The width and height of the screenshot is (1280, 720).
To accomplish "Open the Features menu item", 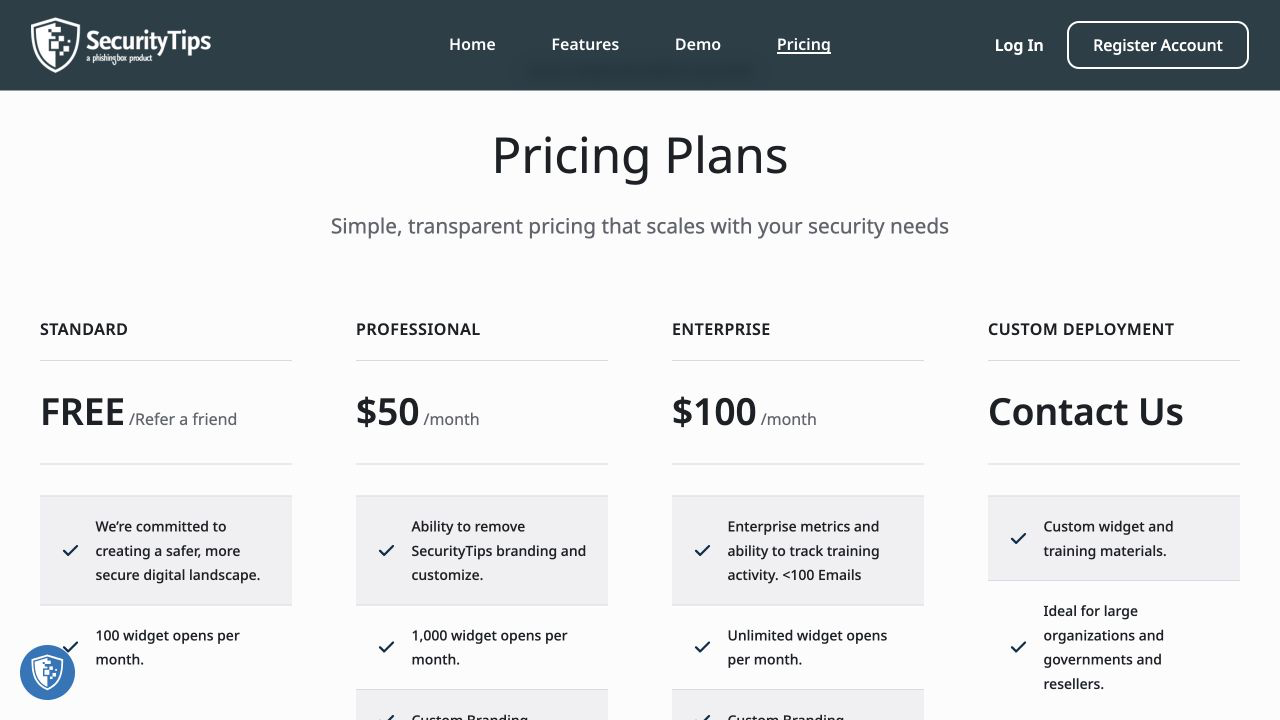I will [585, 44].
